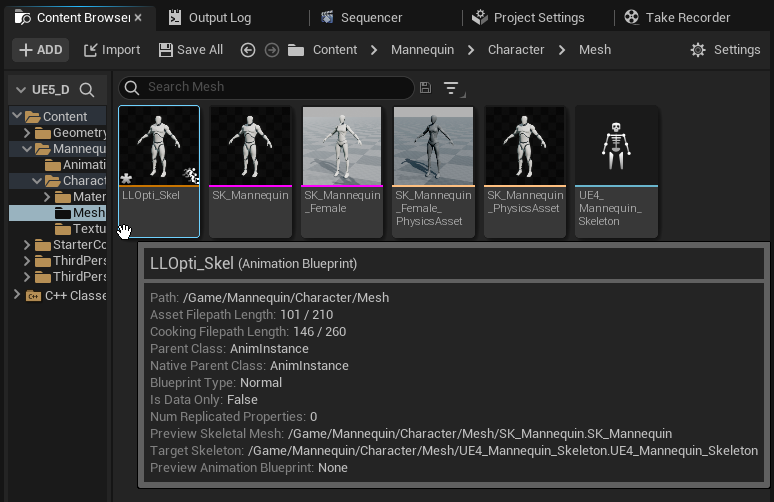Click the history forward arrow
The width and height of the screenshot is (774, 502).
(271, 50)
